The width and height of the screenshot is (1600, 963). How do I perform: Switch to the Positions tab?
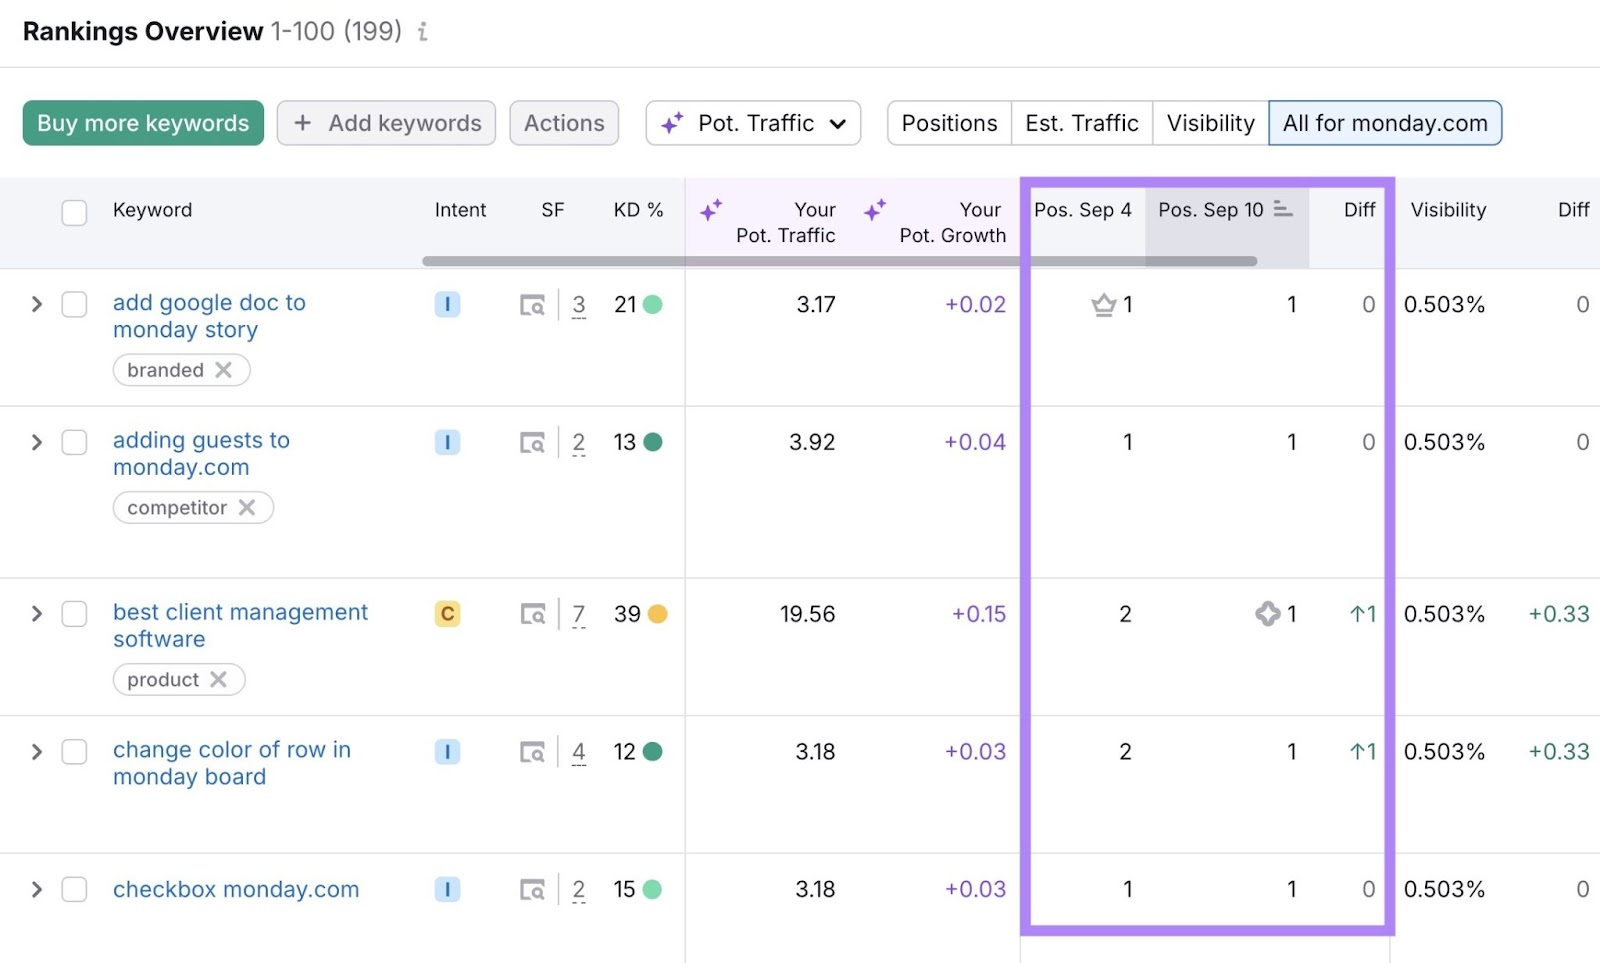[x=948, y=123]
